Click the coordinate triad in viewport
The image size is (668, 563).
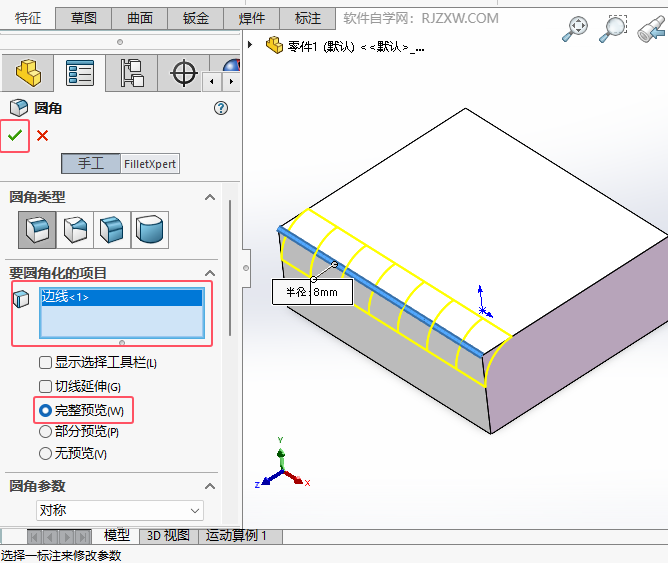(282, 464)
